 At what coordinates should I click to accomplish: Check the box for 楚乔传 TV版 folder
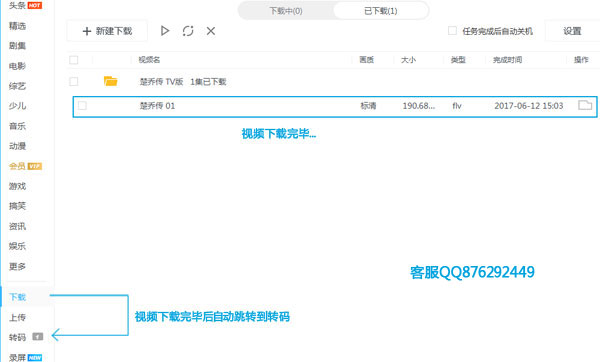click(73, 81)
